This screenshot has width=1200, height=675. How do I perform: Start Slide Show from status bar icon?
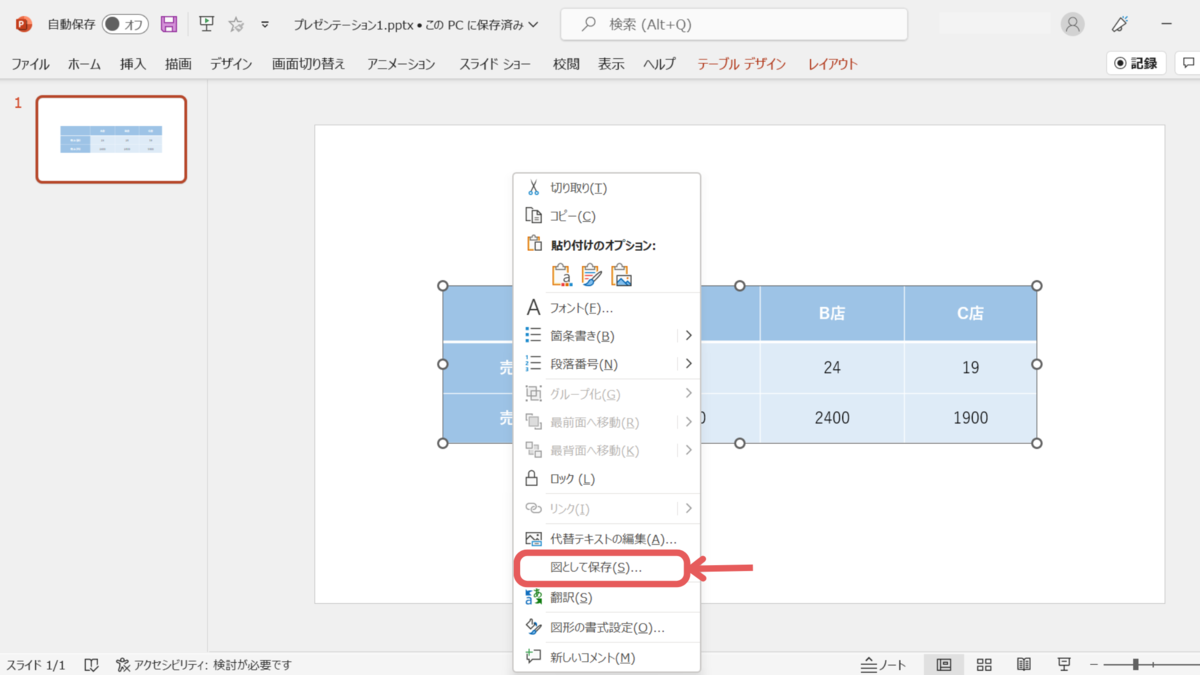(1064, 665)
